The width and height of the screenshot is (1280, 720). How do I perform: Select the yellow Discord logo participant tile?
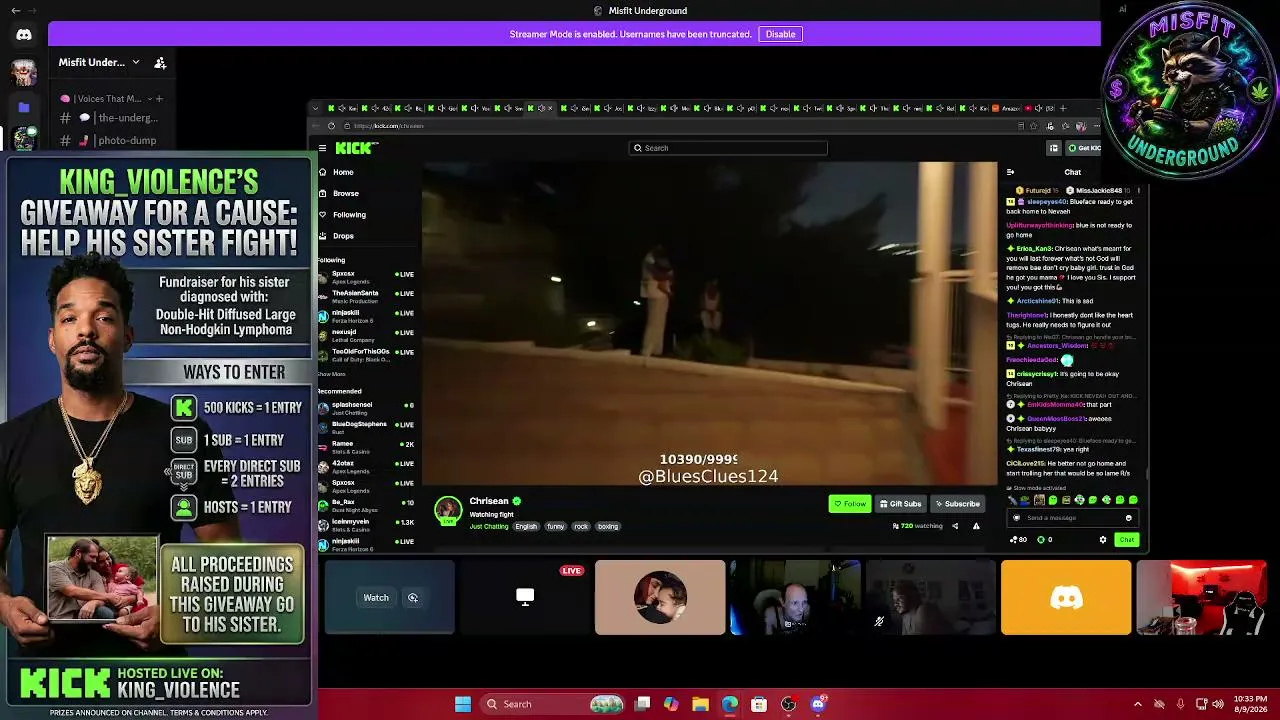(x=1066, y=597)
